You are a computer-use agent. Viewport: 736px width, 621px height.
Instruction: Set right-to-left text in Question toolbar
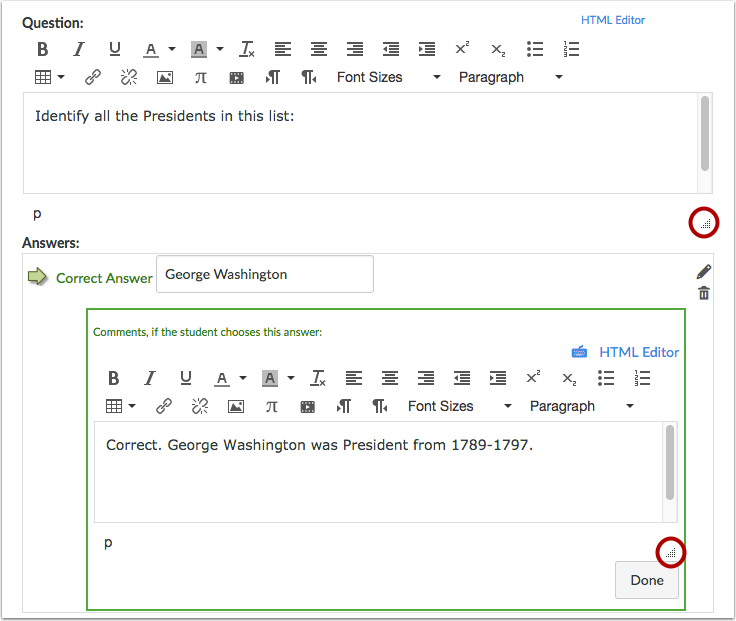[309, 77]
